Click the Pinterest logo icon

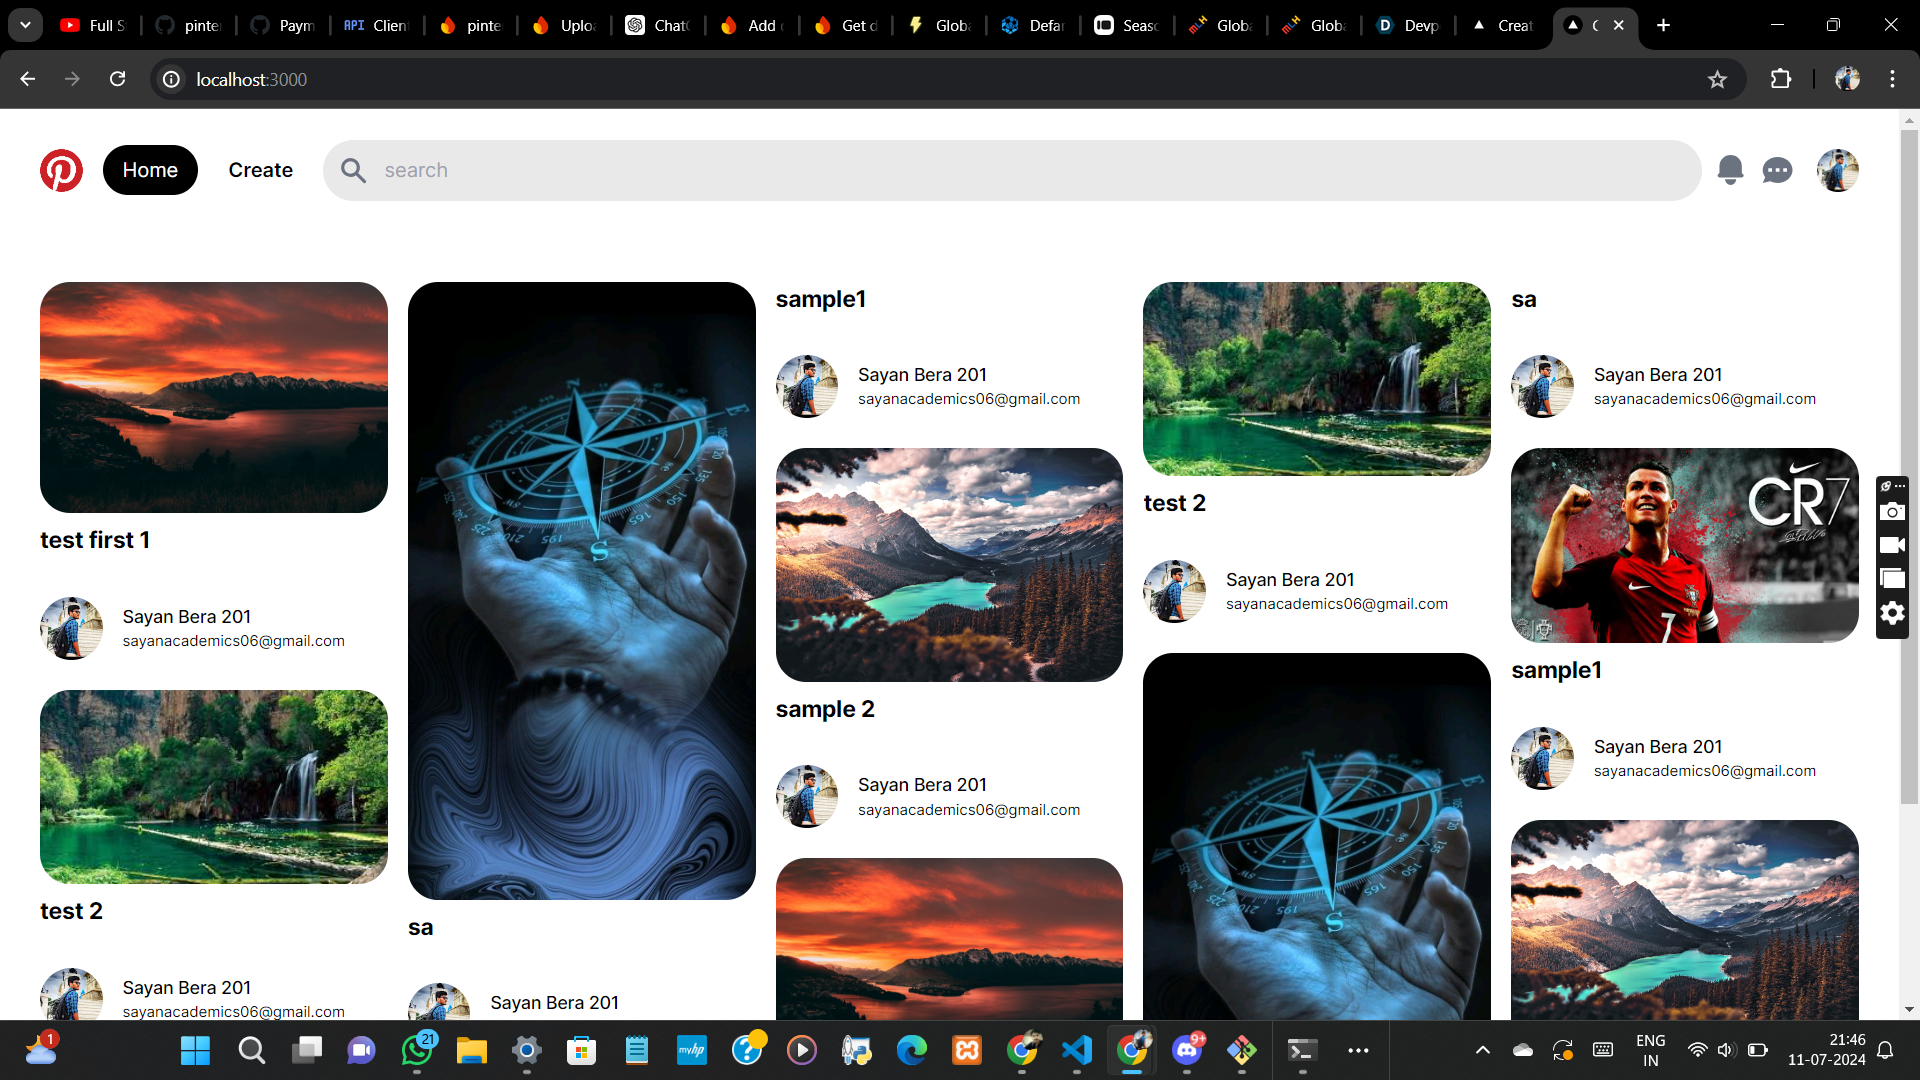61,170
